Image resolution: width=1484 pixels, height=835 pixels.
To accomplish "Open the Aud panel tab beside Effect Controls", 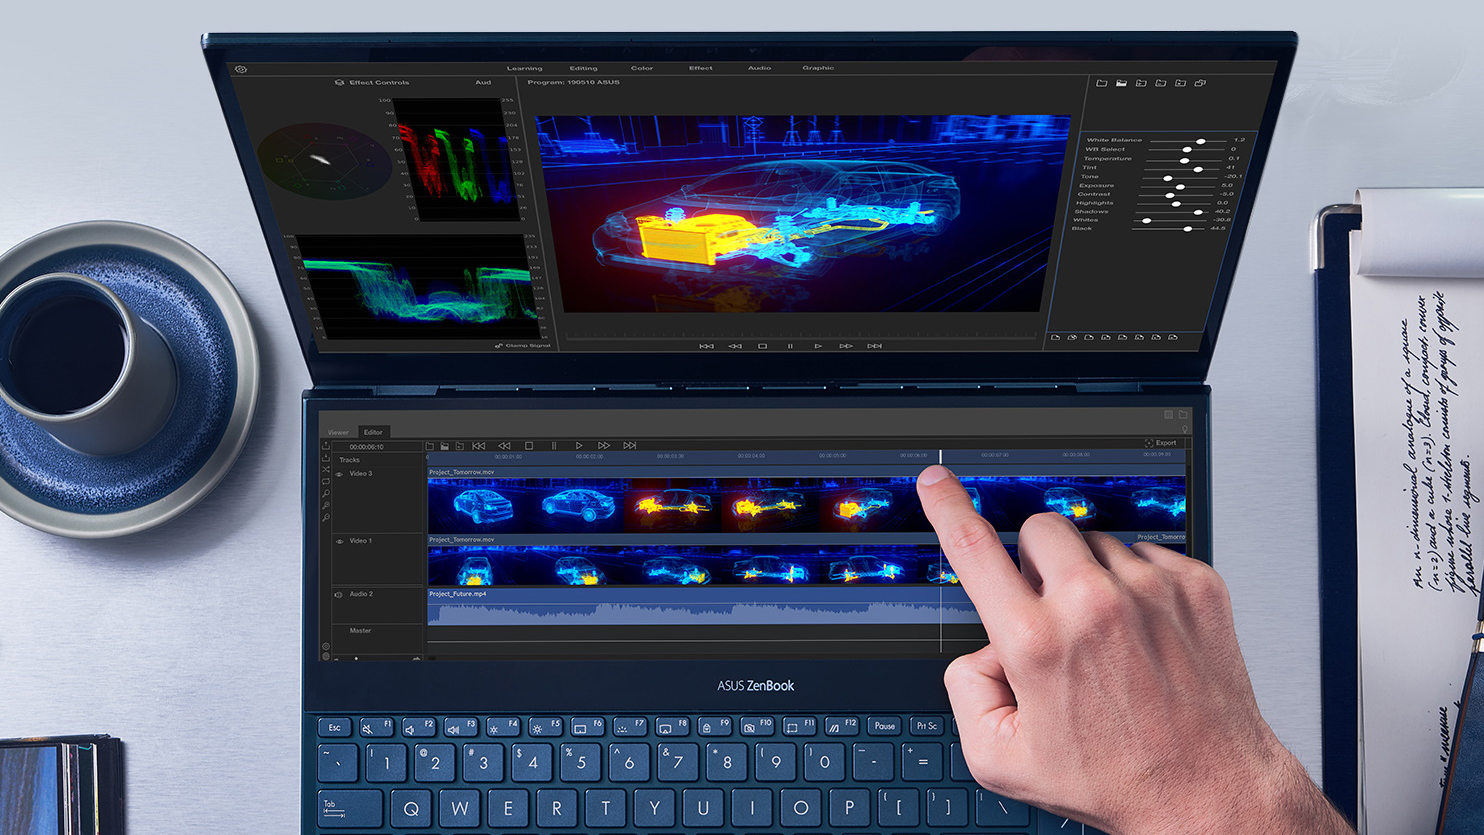I will (483, 83).
